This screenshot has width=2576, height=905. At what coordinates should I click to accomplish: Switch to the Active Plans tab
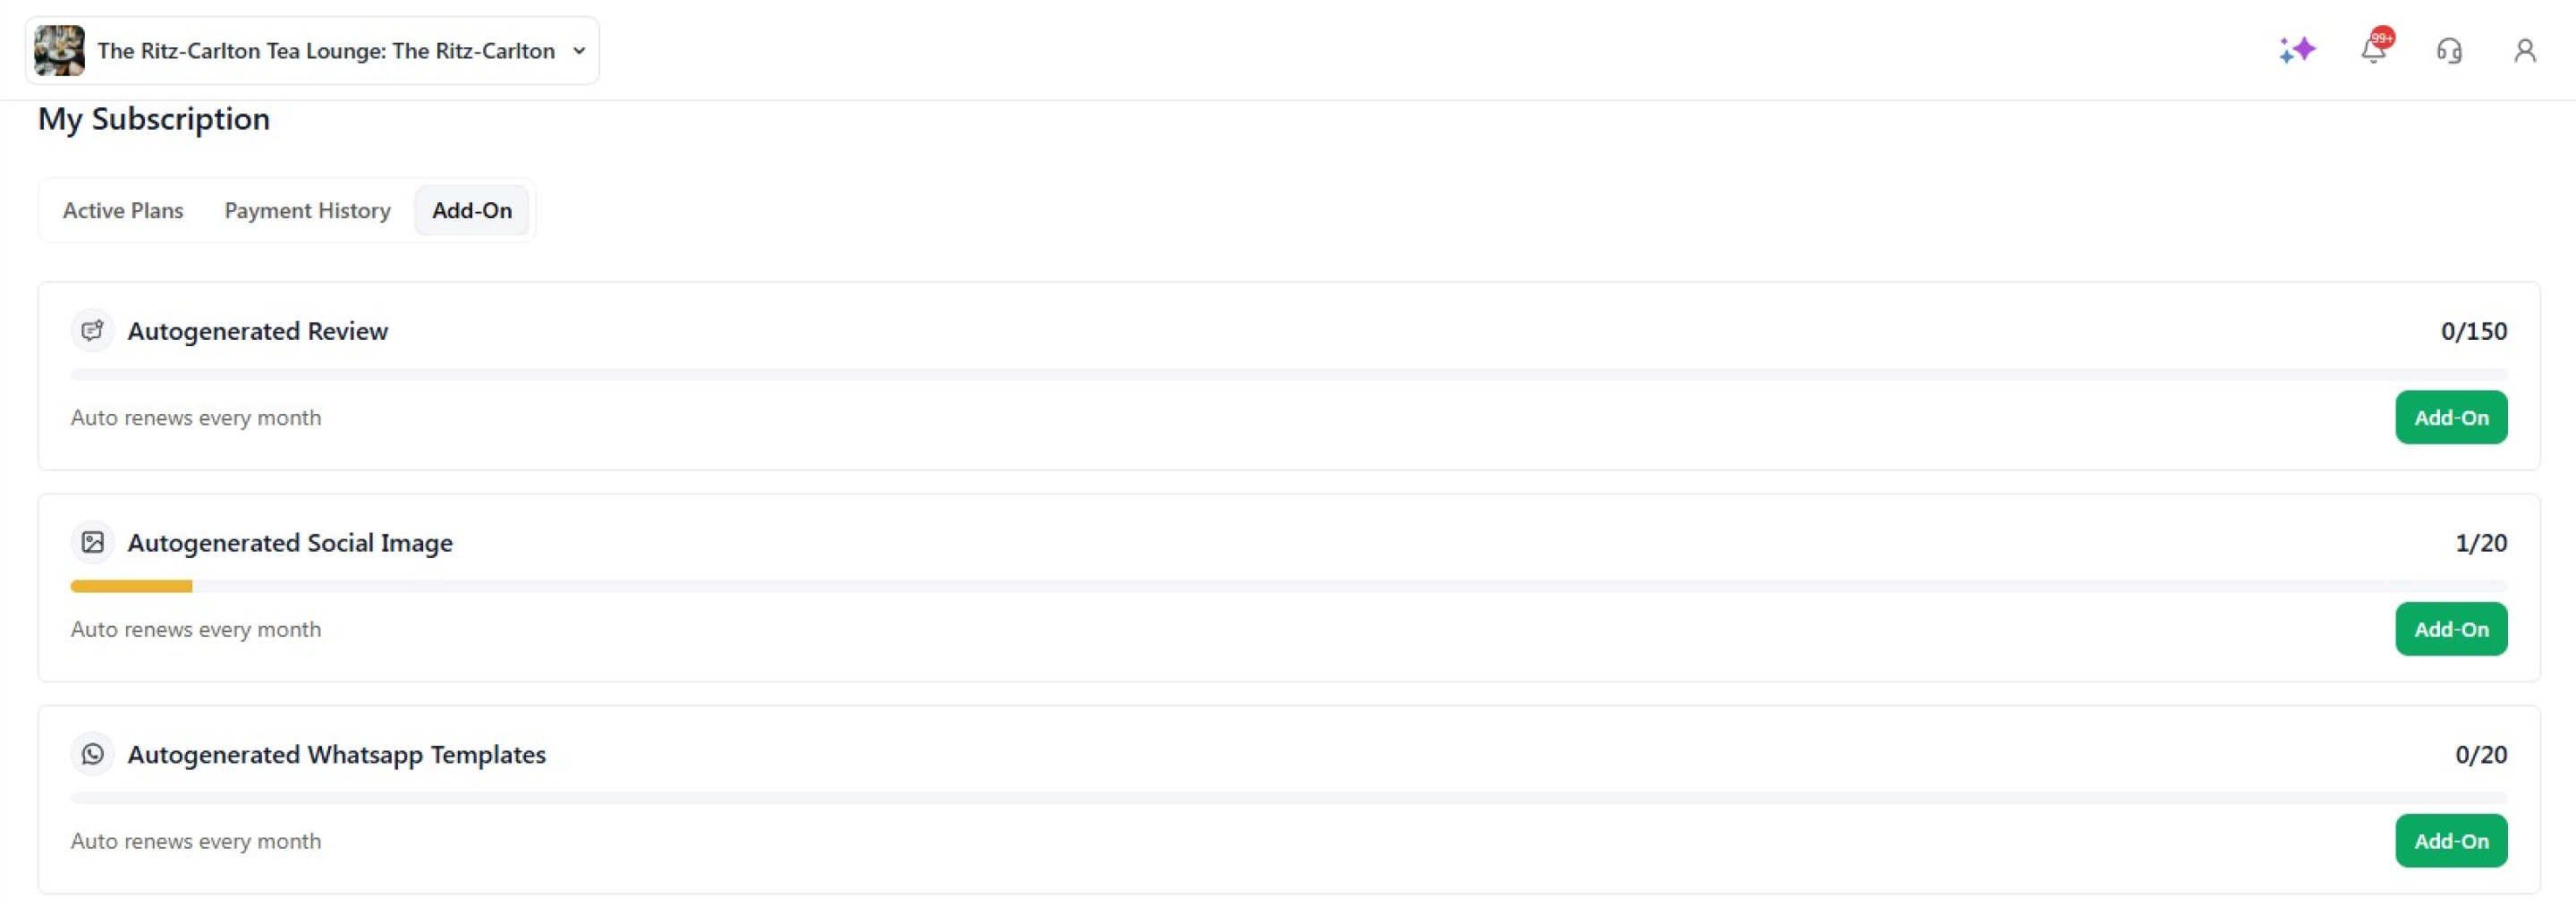pos(123,211)
